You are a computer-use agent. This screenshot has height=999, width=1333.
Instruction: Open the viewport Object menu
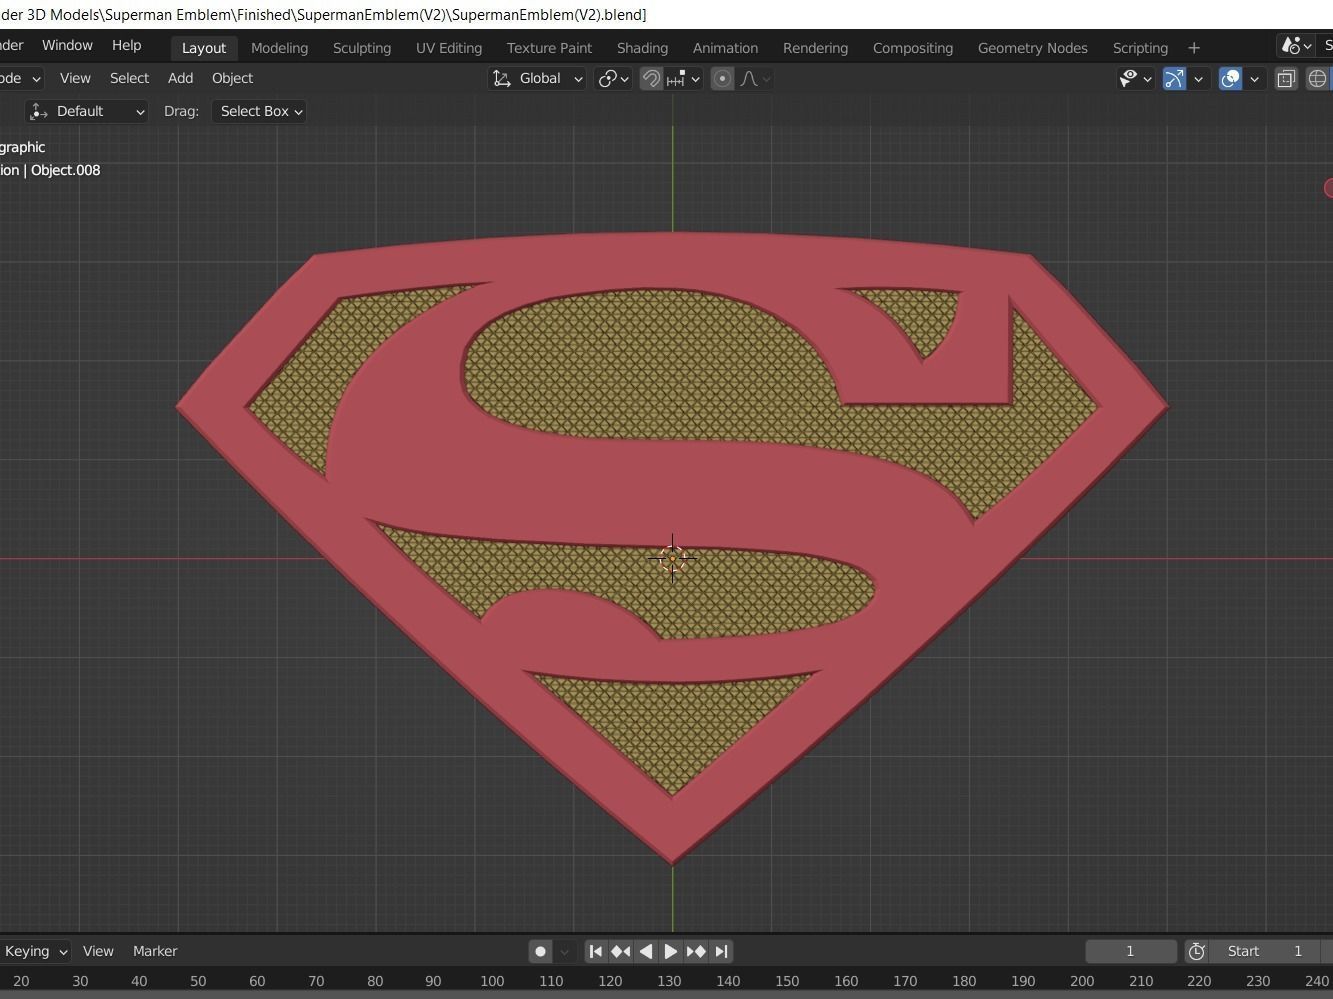(x=232, y=78)
